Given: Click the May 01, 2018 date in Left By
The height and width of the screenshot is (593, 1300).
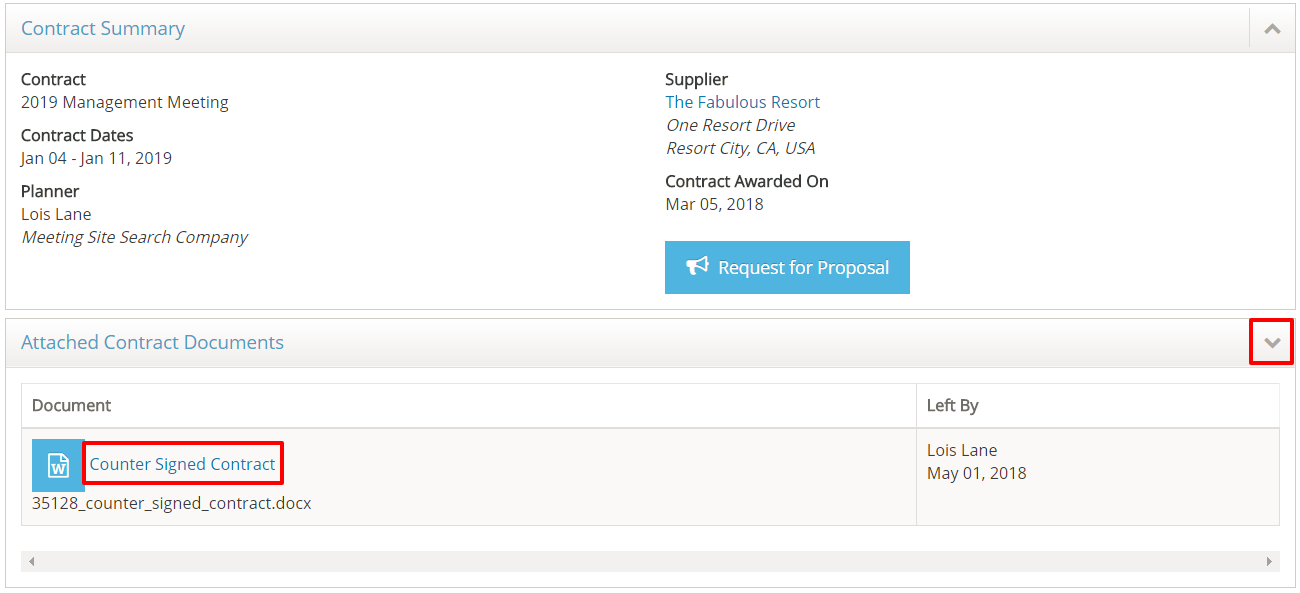Looking at the screenshot, I should pyautogui.click(x=976, y=473).
